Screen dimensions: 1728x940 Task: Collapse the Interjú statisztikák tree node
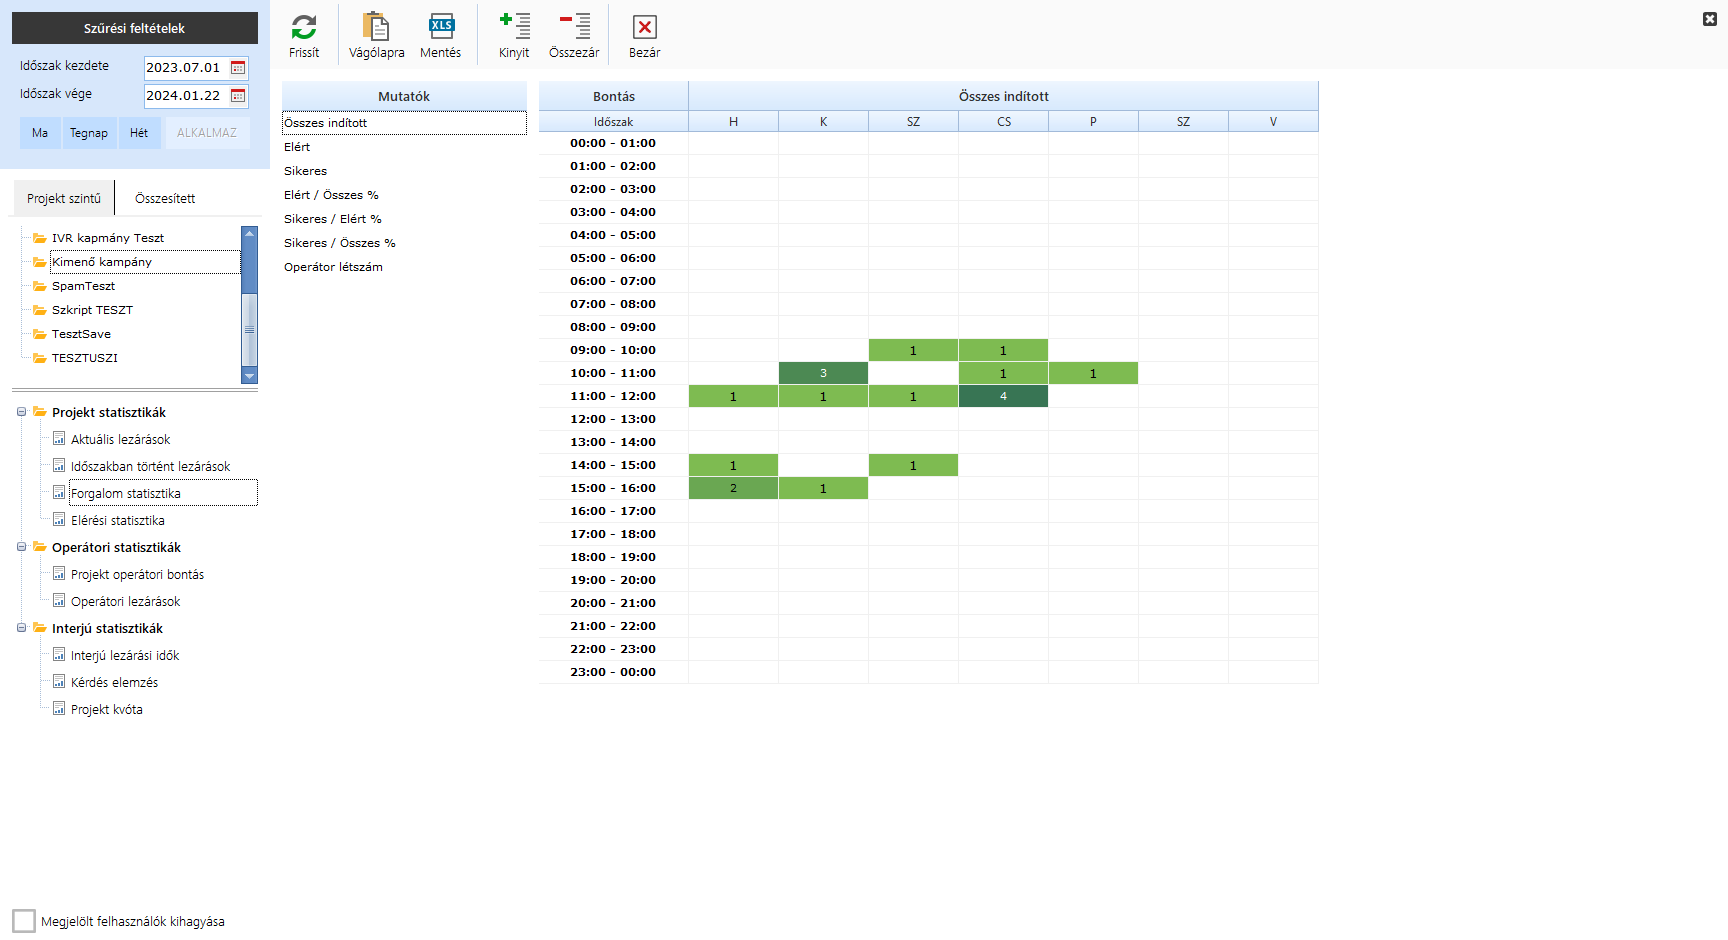coord(21,628)
